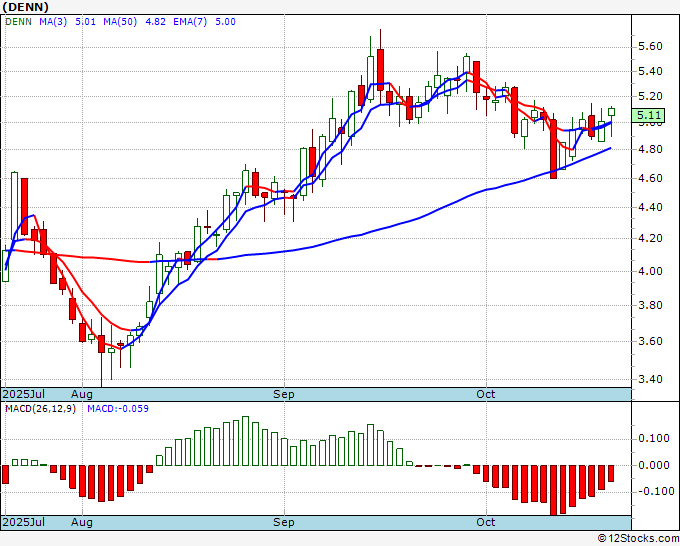Click the MACD(26,12,9) indicator label
Screen dimensions: 680x546
[40, 409]
